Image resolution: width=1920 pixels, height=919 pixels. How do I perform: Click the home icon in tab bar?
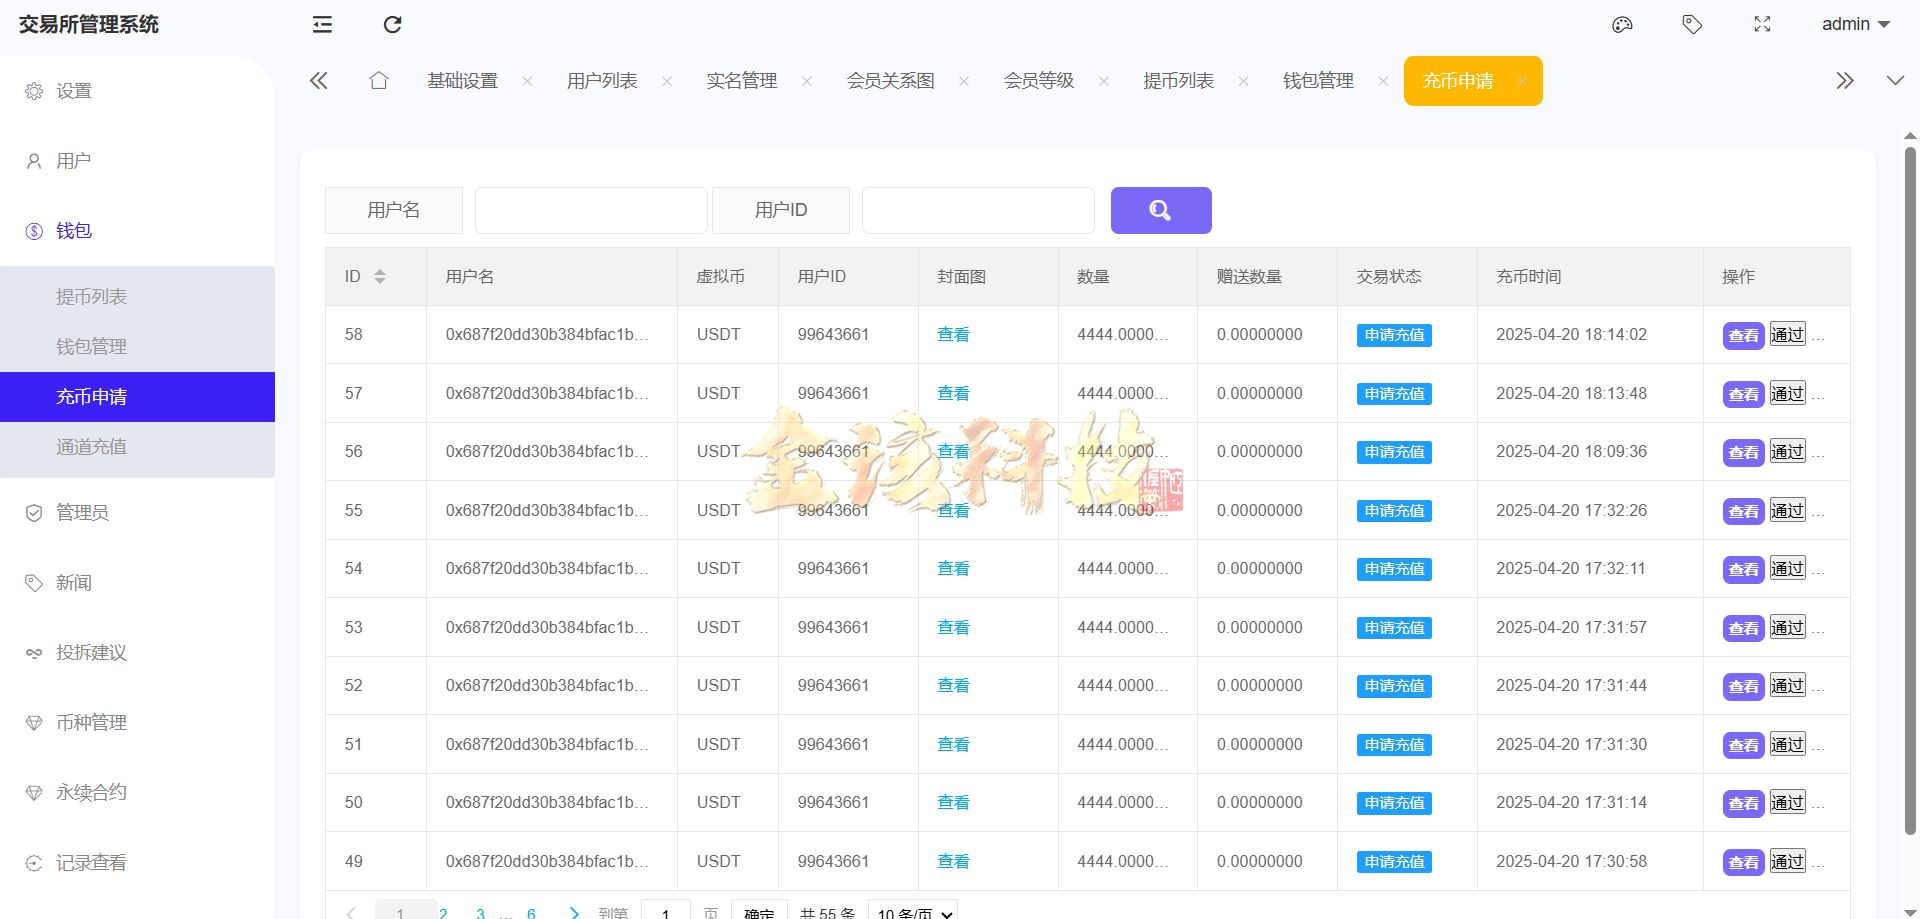tap(378, 80)
